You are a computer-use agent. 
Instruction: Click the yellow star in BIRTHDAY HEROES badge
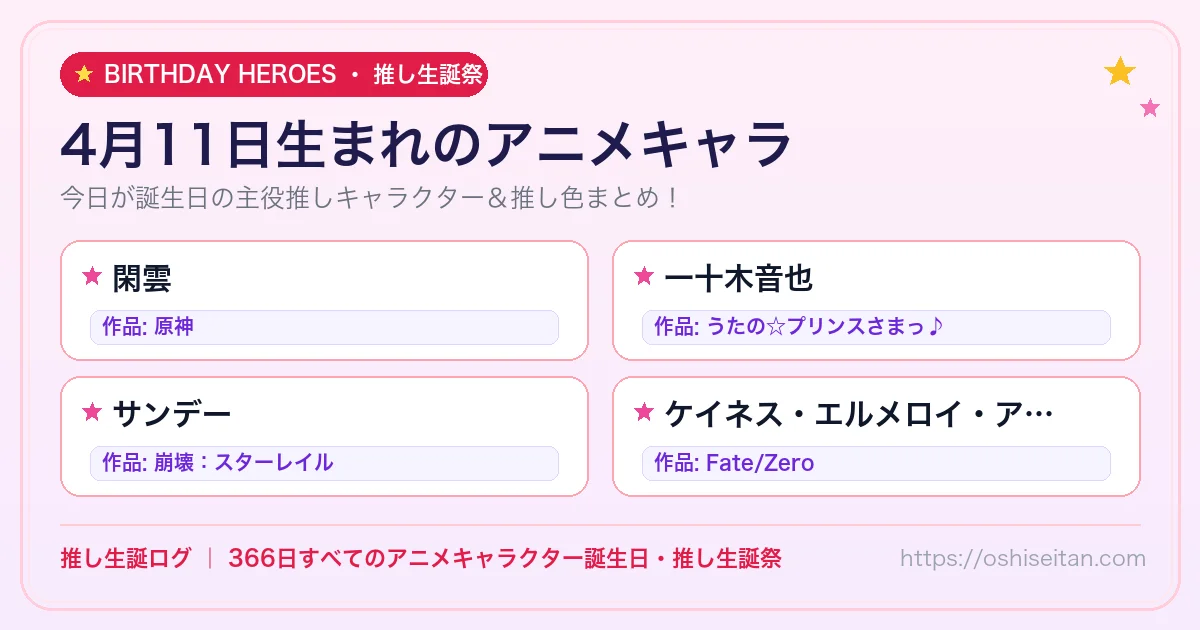tap(84, 74)
